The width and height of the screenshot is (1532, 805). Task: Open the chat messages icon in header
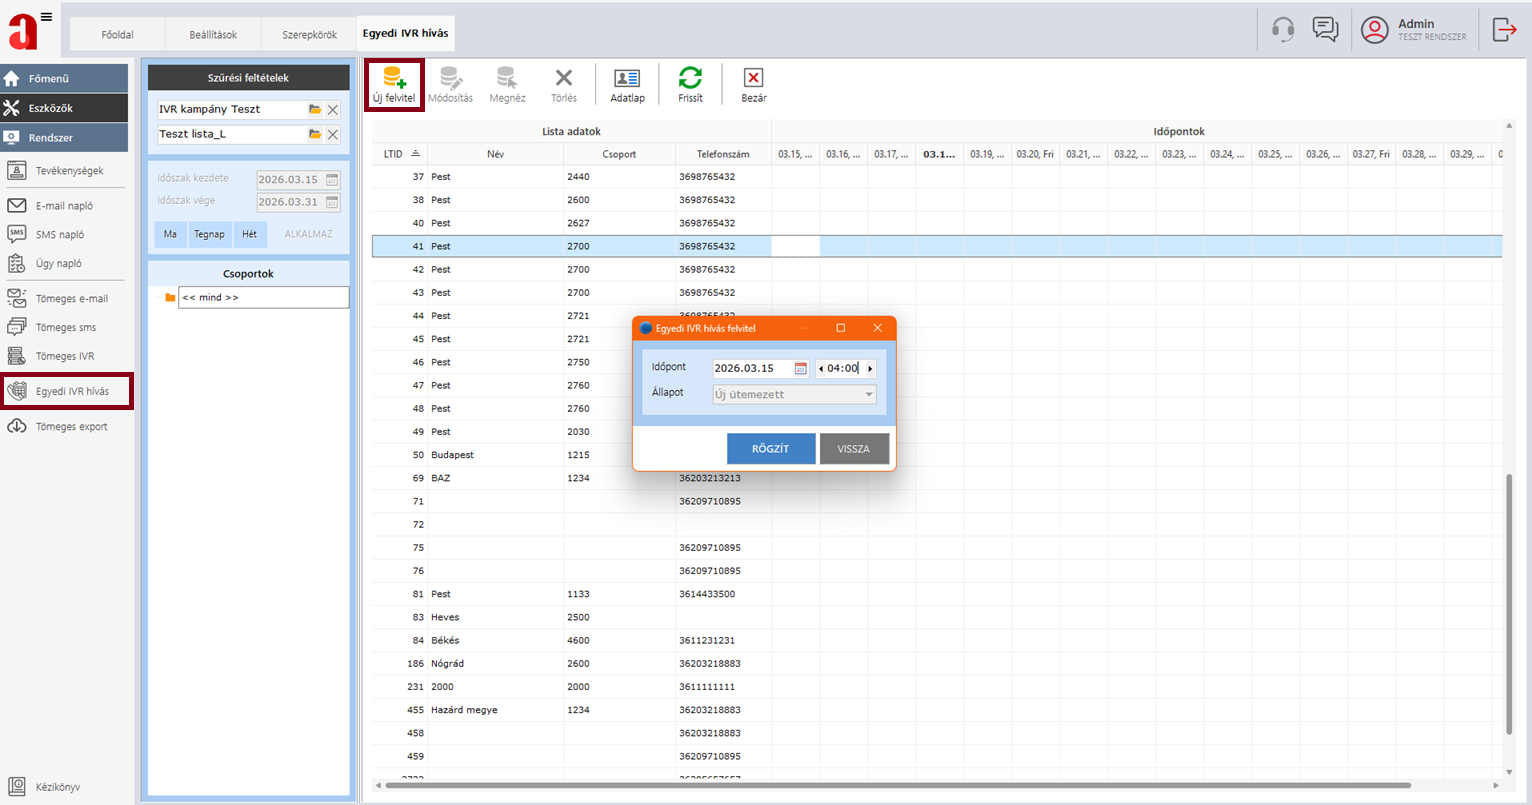click(1325, 30)
